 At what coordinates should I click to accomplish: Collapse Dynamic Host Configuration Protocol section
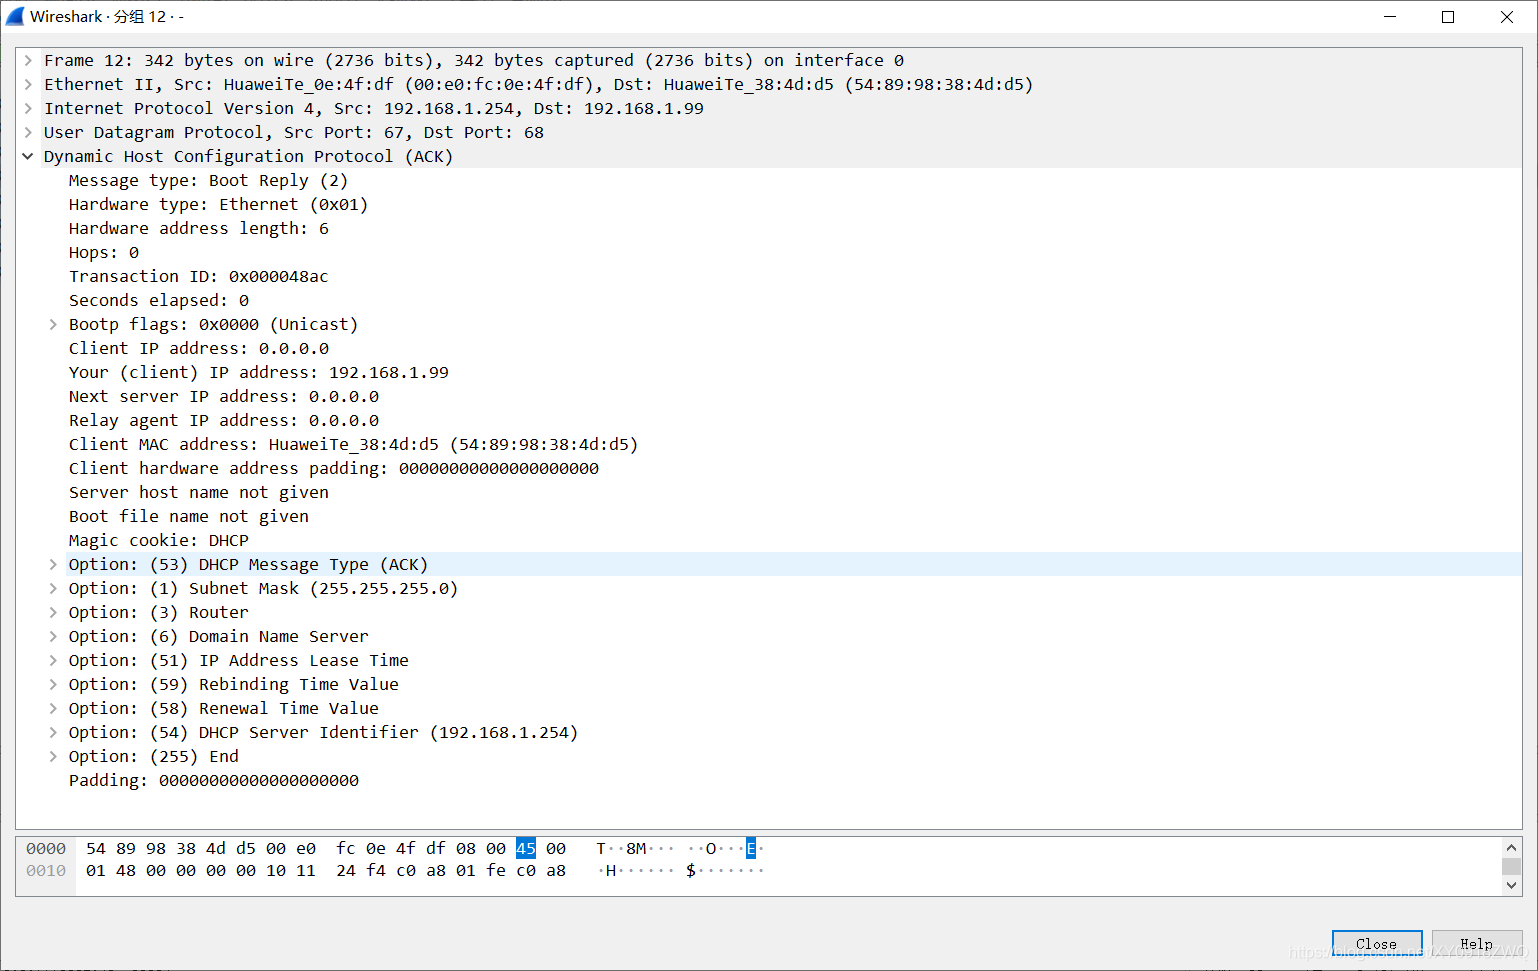(x=28, y=156)
